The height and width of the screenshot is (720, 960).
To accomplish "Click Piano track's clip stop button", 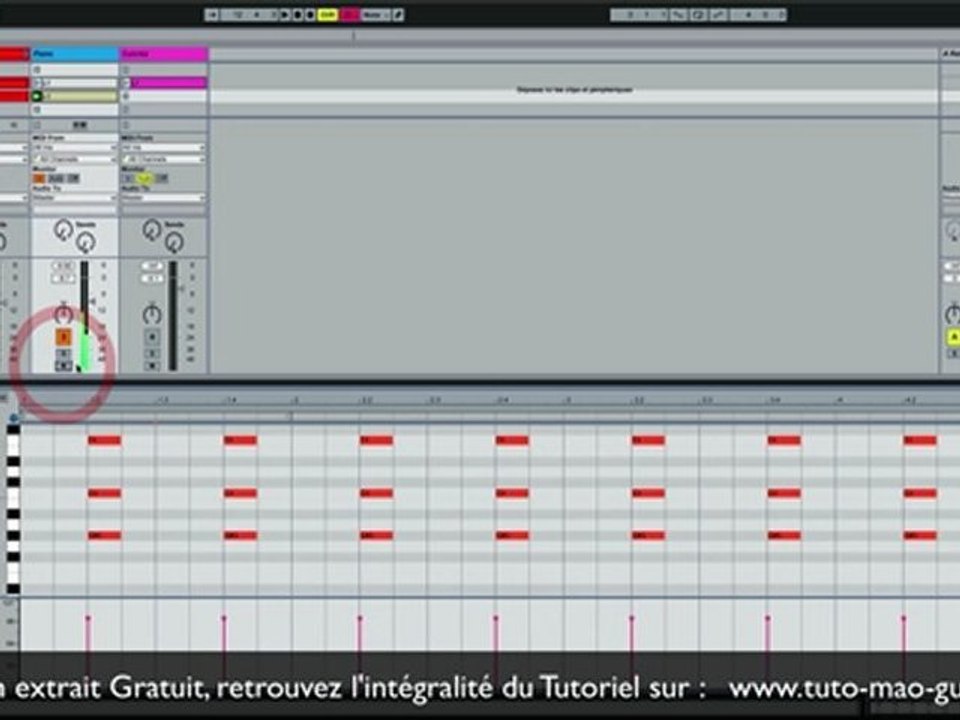I will 37,124.
